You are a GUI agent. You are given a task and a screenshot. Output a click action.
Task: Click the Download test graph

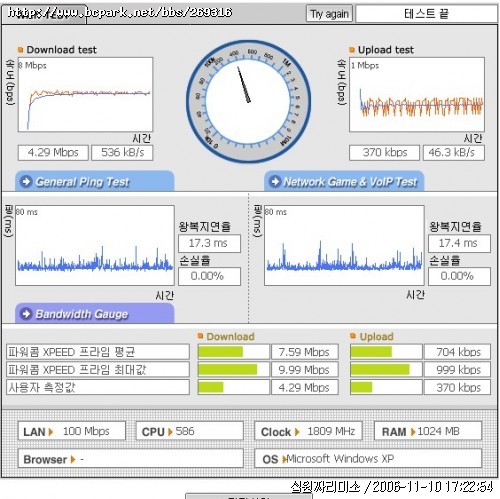[x=85, y=95]
